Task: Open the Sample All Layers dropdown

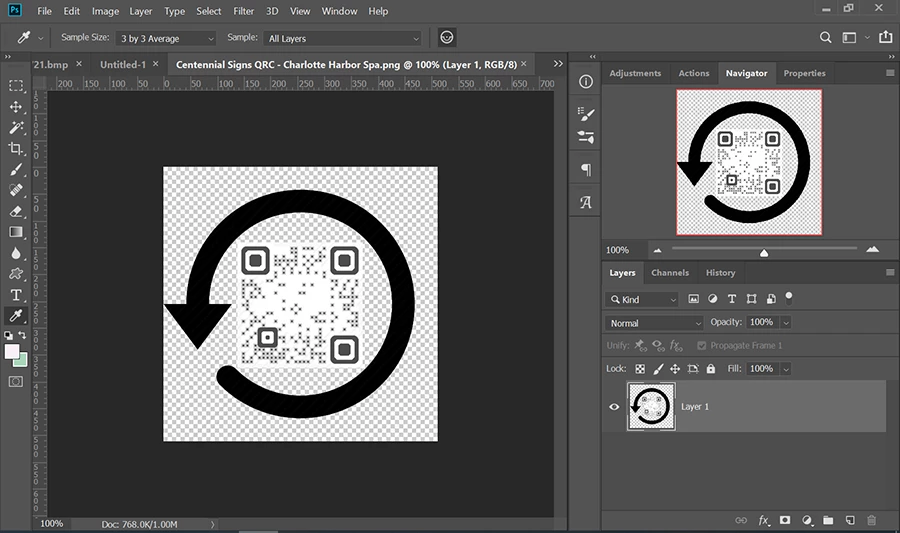Action: pyautogui.click(x=342, y=38)
